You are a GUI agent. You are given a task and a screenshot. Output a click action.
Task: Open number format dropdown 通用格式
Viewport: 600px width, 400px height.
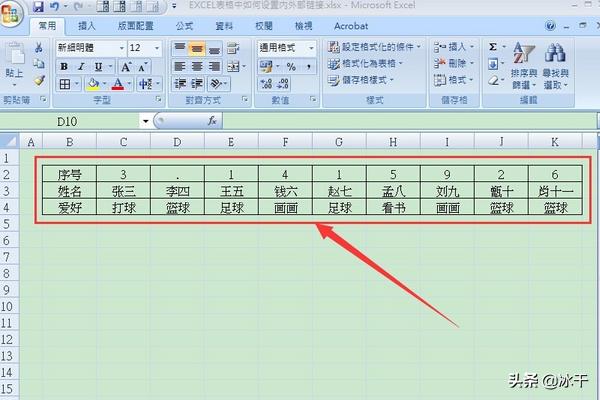coord(311,48)
